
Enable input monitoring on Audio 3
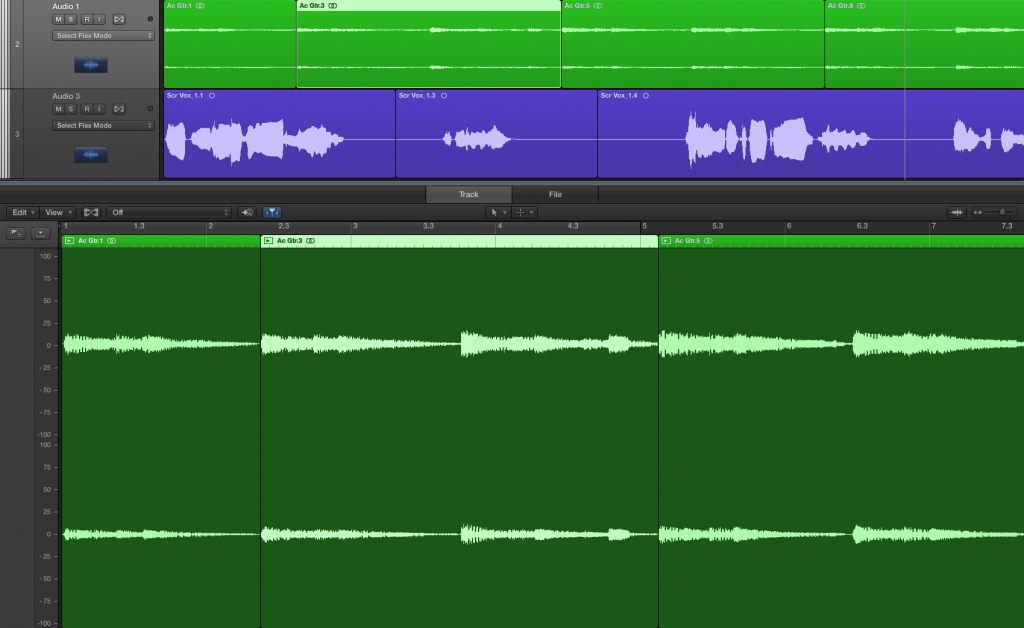point(99,109)
